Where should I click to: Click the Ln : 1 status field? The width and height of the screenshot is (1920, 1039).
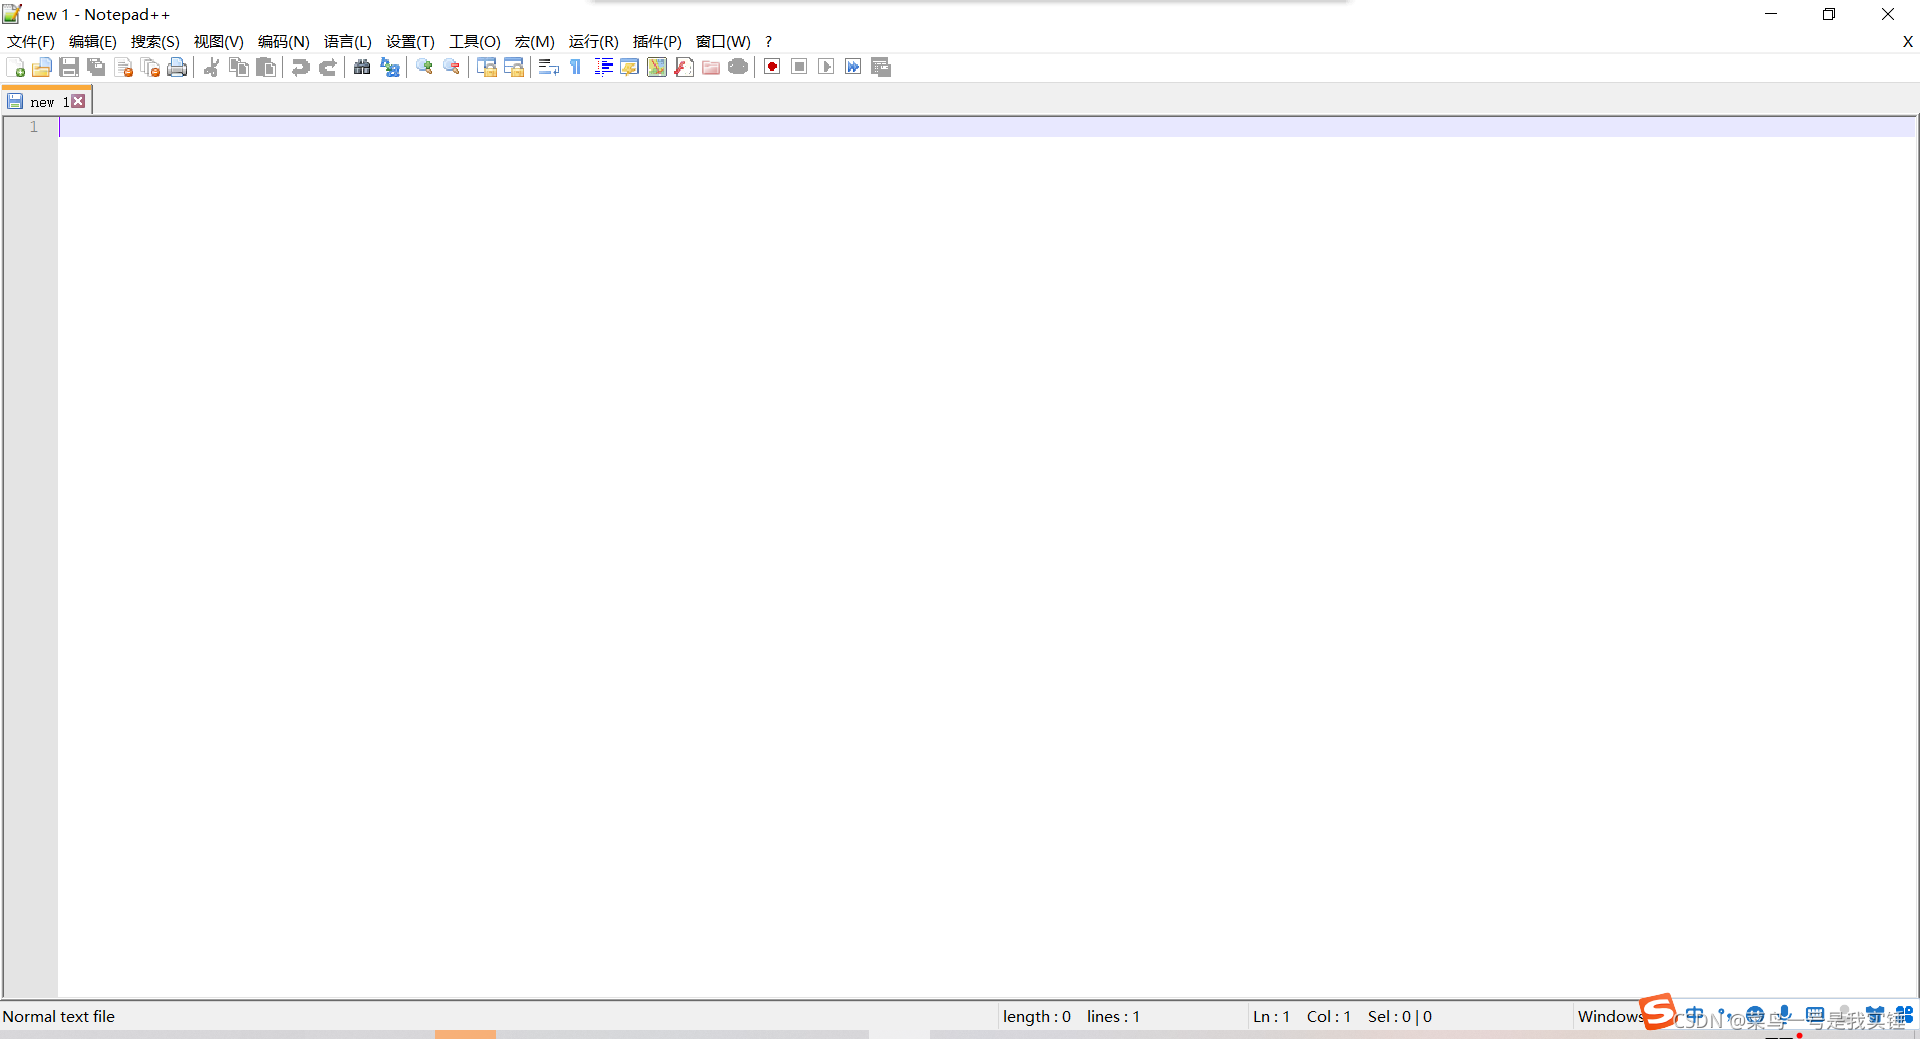click(x=1272, y=1016)
